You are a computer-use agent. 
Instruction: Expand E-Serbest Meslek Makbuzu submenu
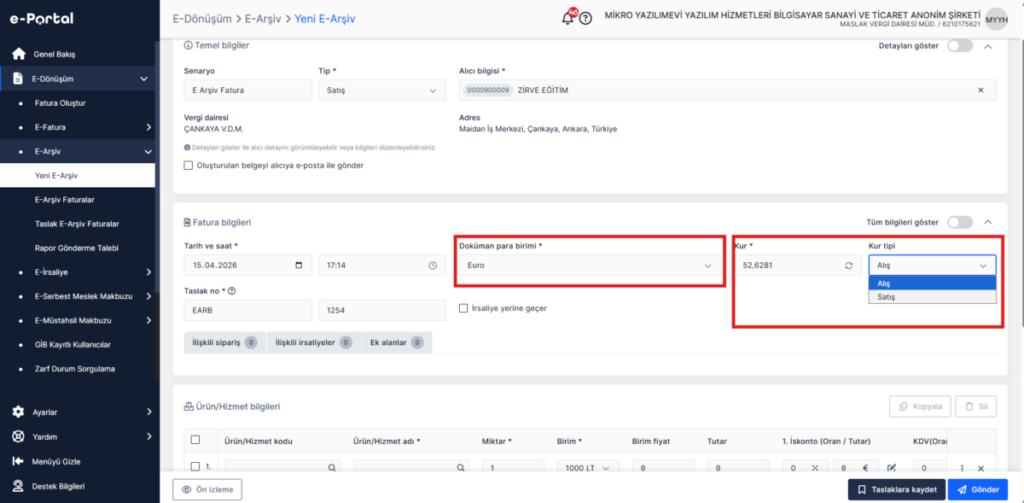pyautogui.click(x=149, y=296)
